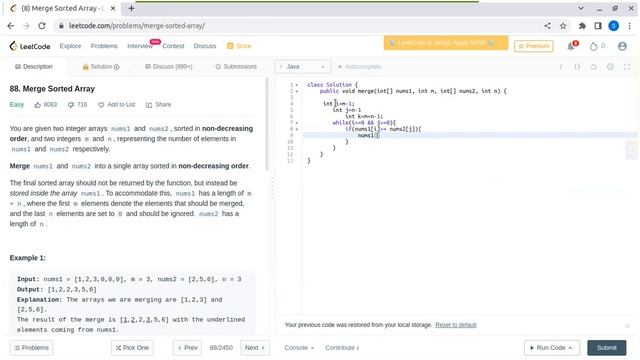Open Explore in the top navigation
The height and width of the screenshot is (360, 640).
coord(70,46)
